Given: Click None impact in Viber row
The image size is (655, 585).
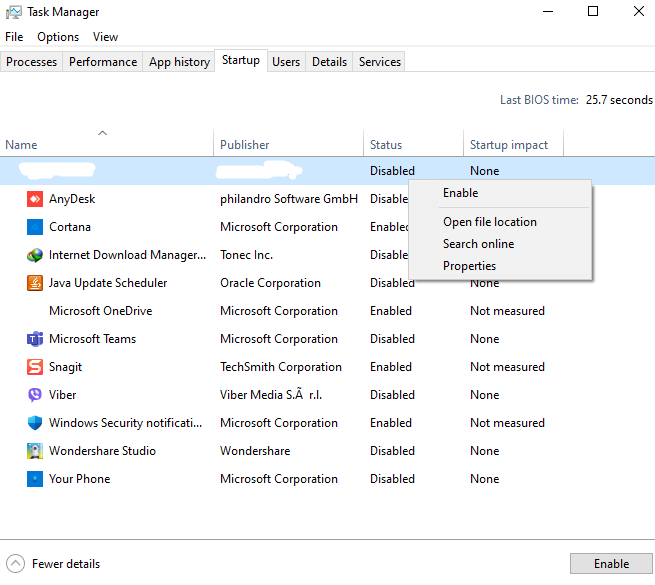Looking at the screenshot, I should point(485,395).
